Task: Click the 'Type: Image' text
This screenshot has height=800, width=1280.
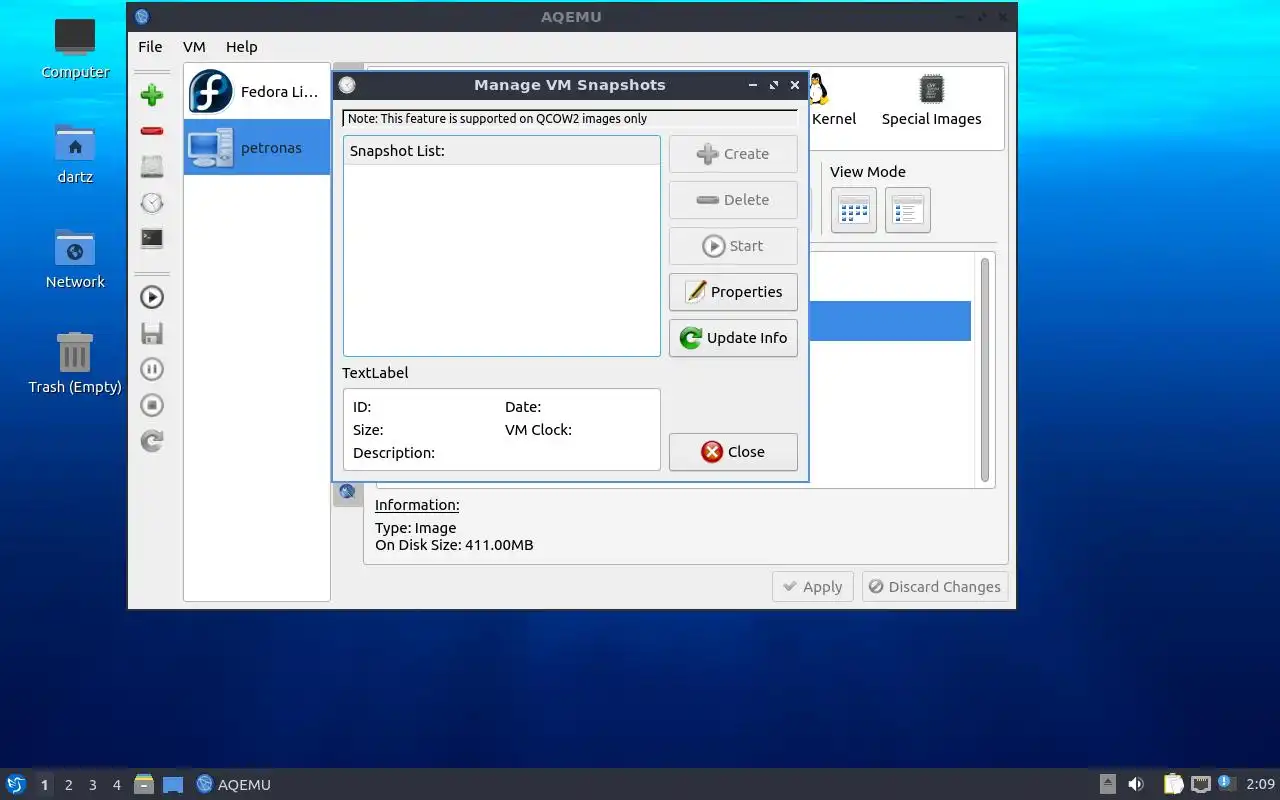Action: (x=415, y=528)
